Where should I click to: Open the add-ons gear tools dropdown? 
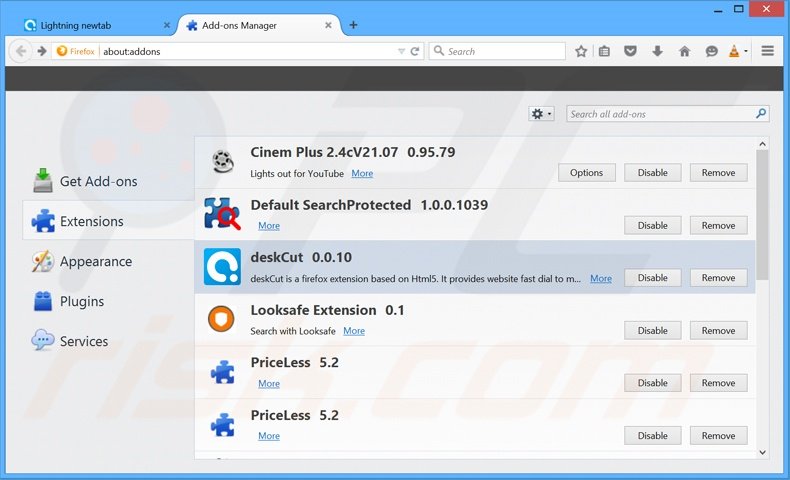click(x=541, y=114)
